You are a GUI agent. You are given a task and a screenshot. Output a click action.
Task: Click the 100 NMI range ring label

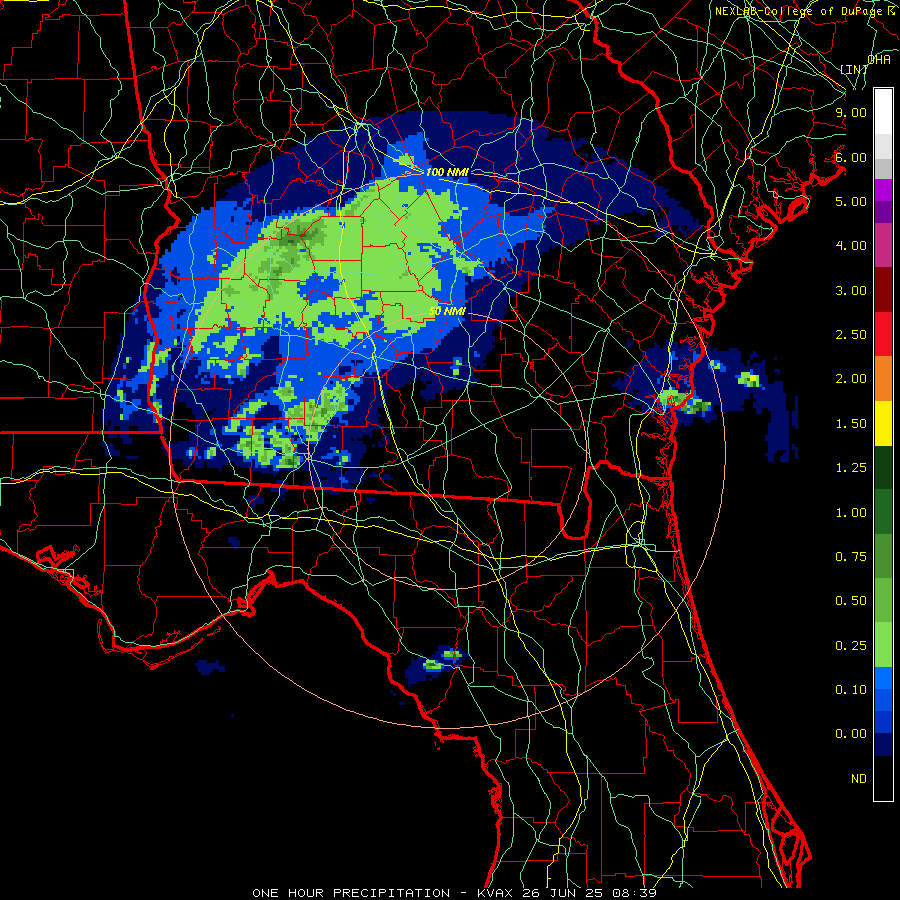pos(447,172)
